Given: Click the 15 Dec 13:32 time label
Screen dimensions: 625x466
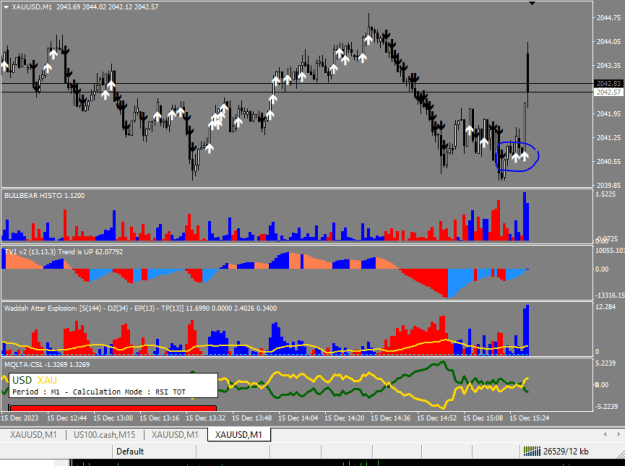Looking at the screenshot, I should [206, 418].
